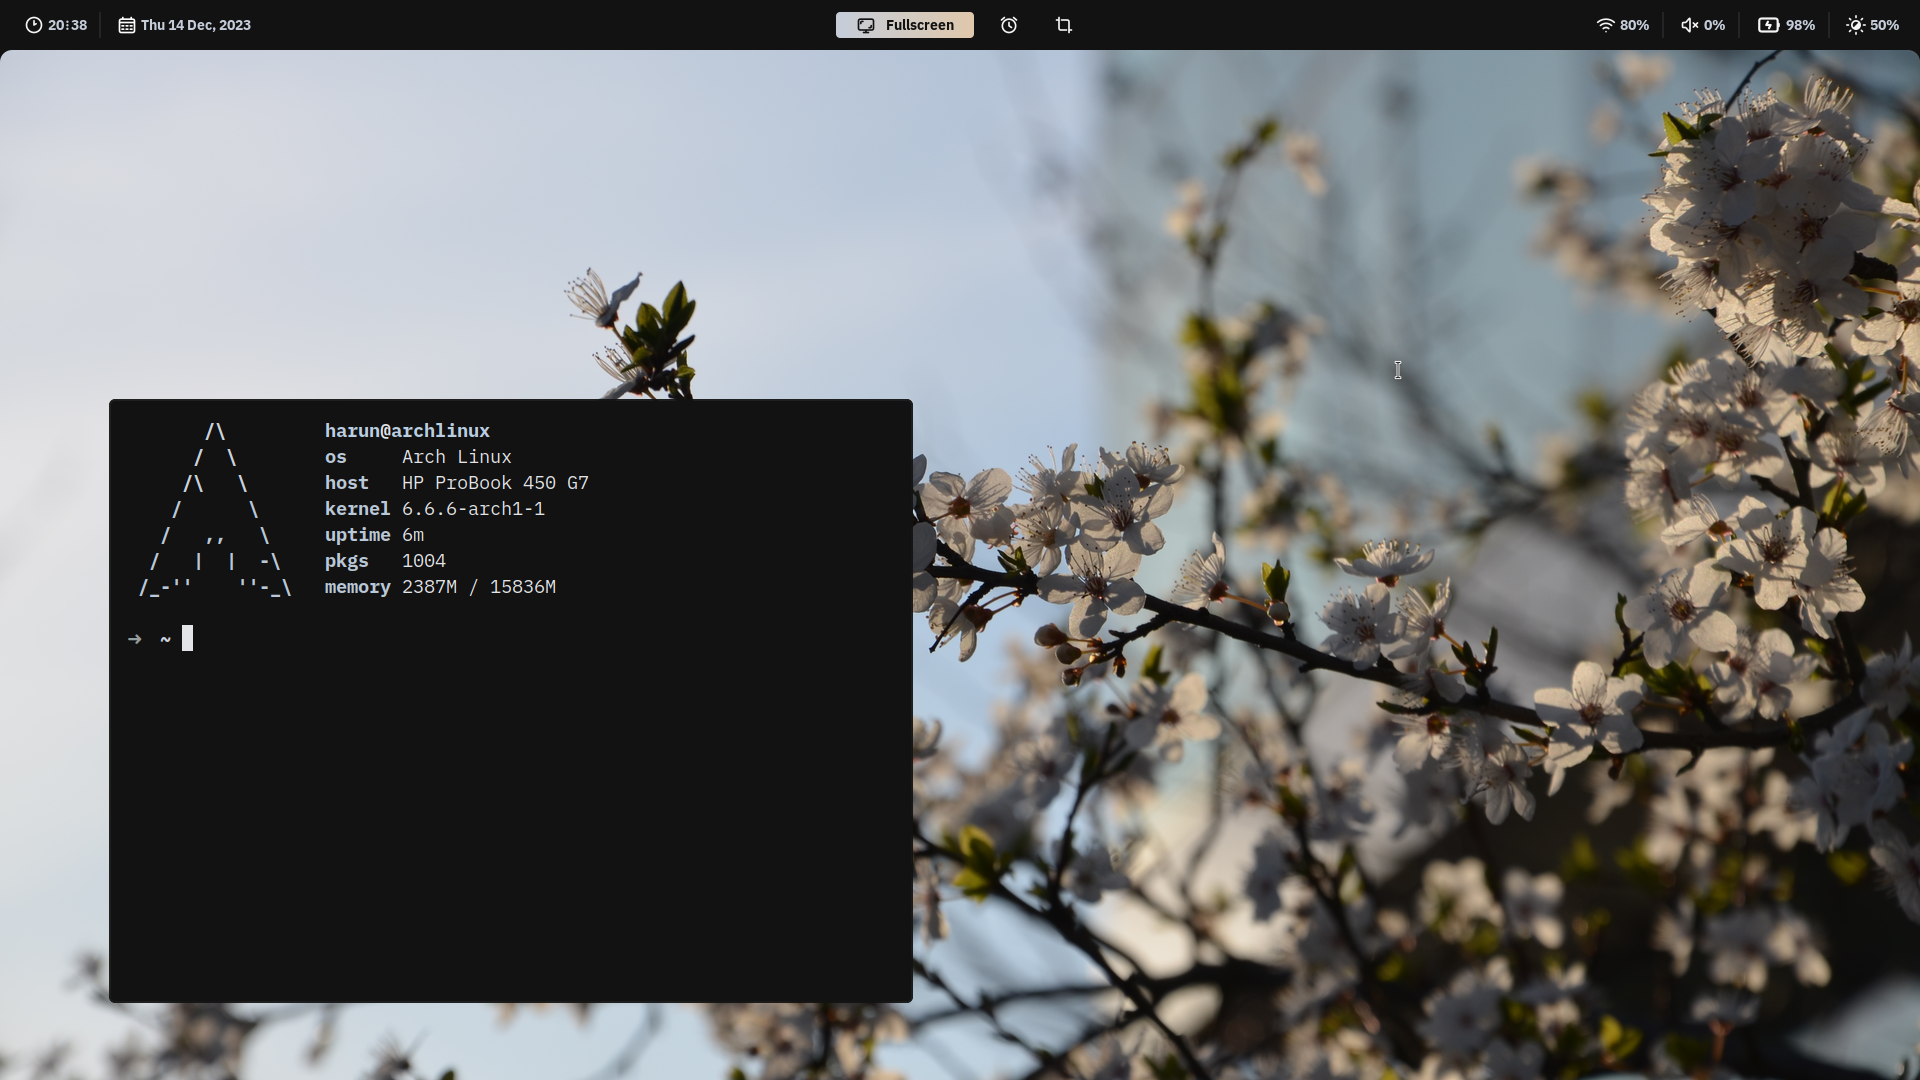Open the alarm clock icon

coord(1009,25)
